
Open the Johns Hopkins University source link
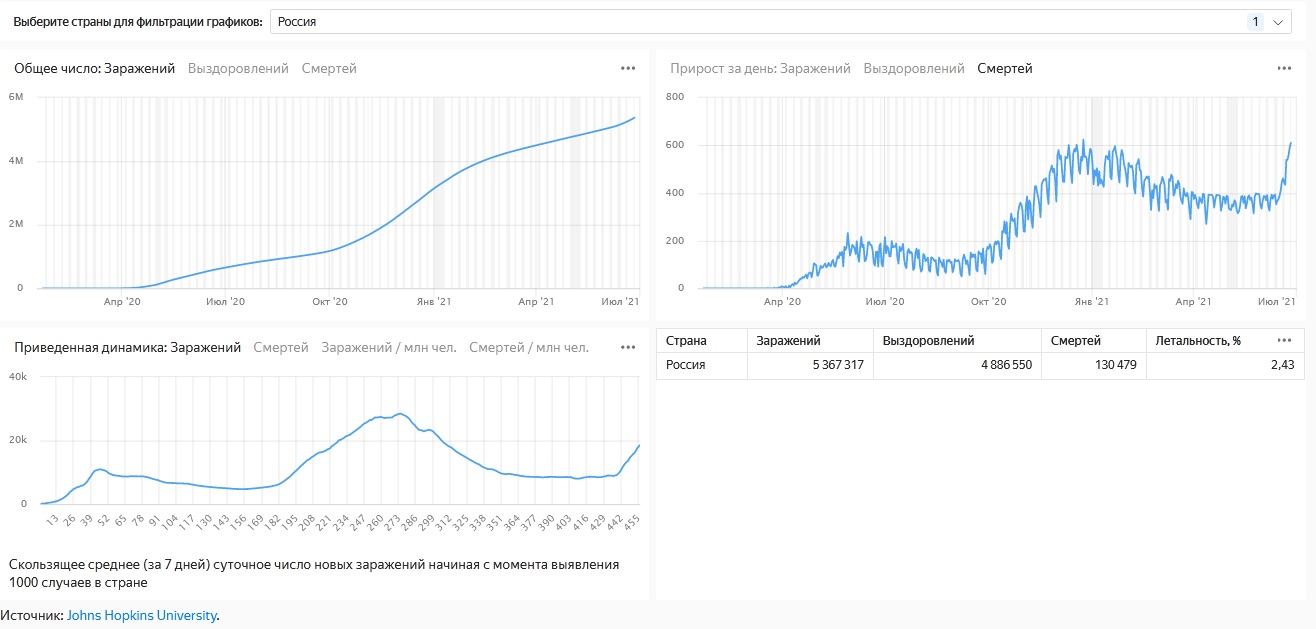point(141,615)
